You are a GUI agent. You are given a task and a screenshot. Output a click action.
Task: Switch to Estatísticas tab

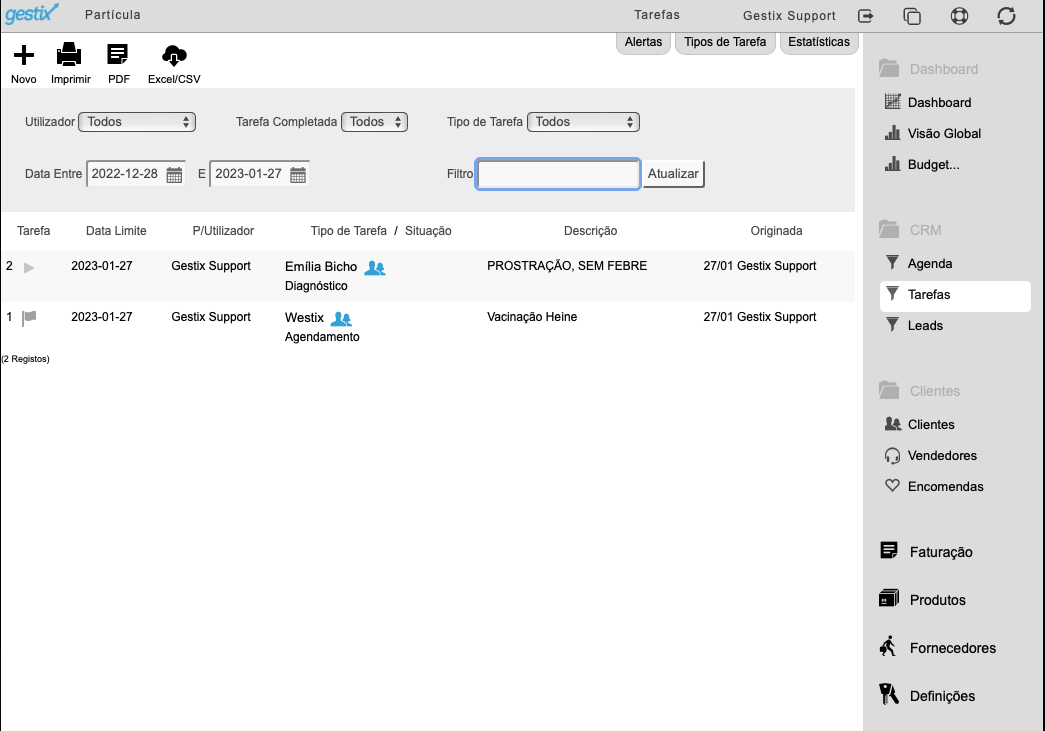[x=818, y=42]
